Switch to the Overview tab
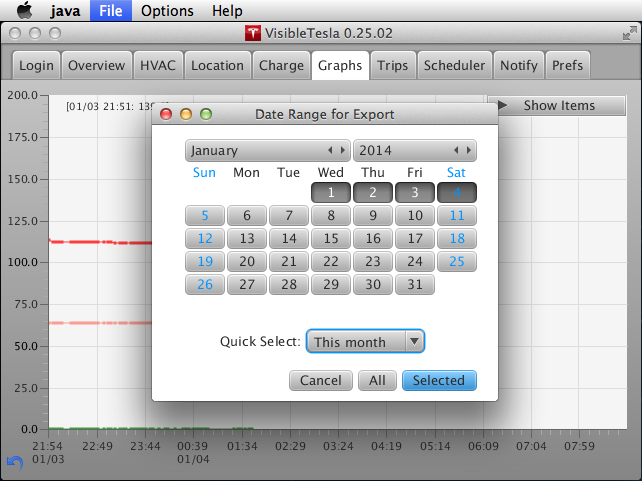642x481 pixels. tap(97, 65)
